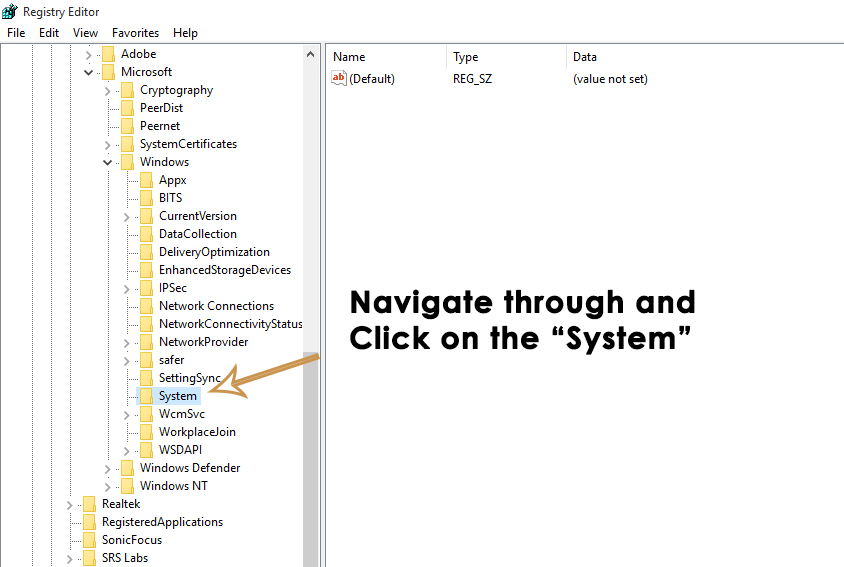The image size is (844, 567).
Task: Click the EnhancedStorageDevices folder icon
Action: [x=146, y=270]
